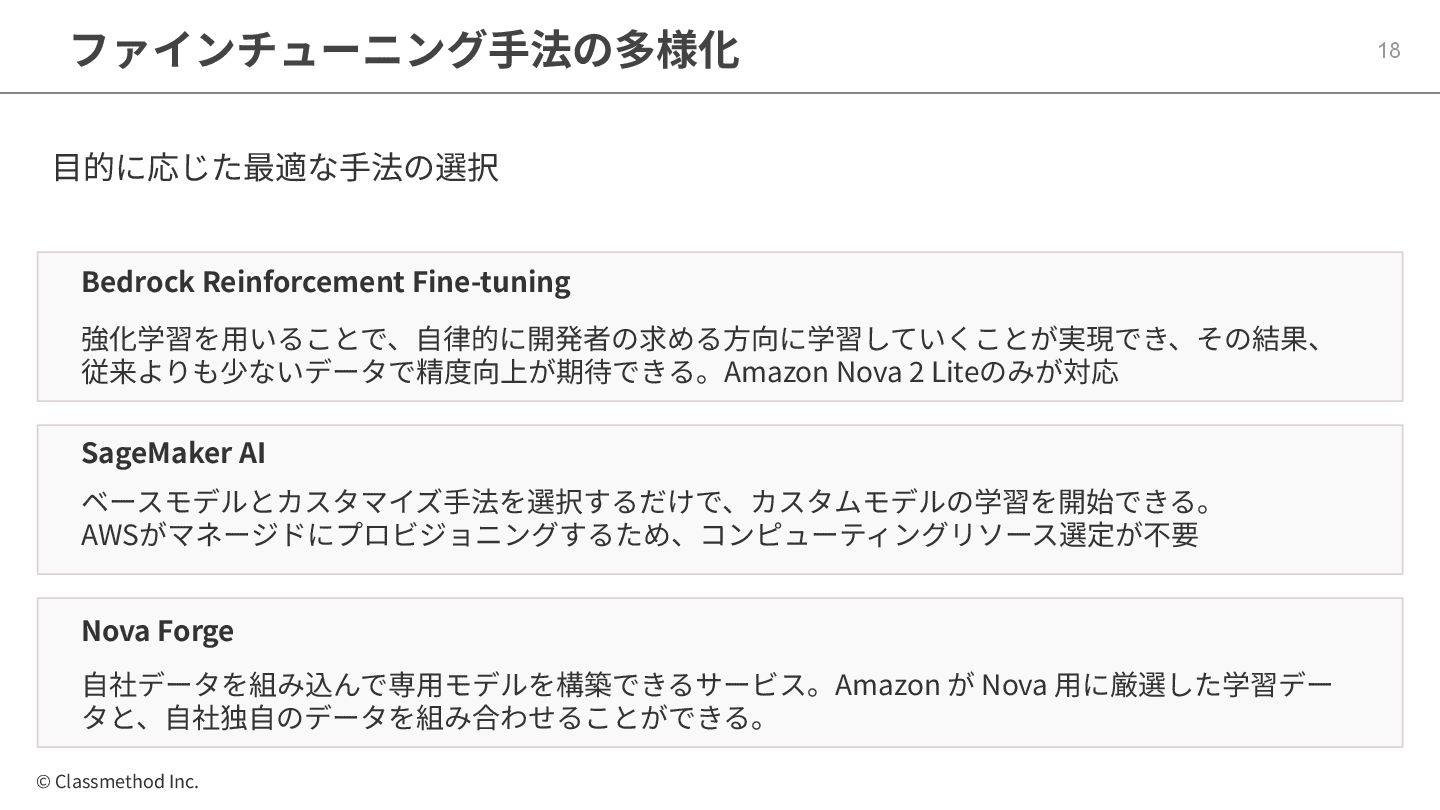
Task: Click the Nova Forge heading
Action: pyautogui.click(x=157, y=630)
